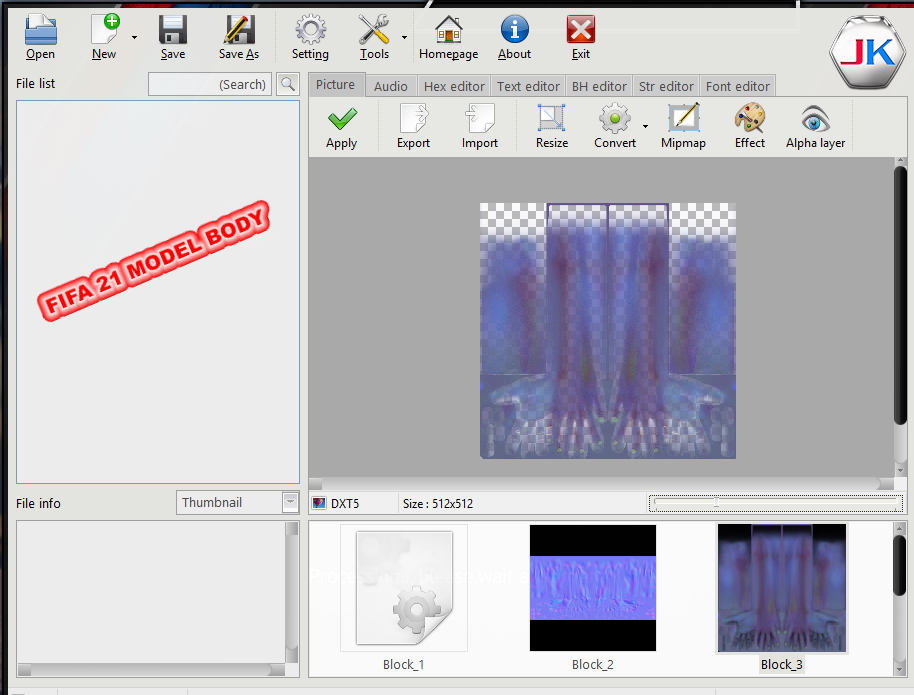Click the JK logo badge
The image size is (914, 695).
(869, 52)
